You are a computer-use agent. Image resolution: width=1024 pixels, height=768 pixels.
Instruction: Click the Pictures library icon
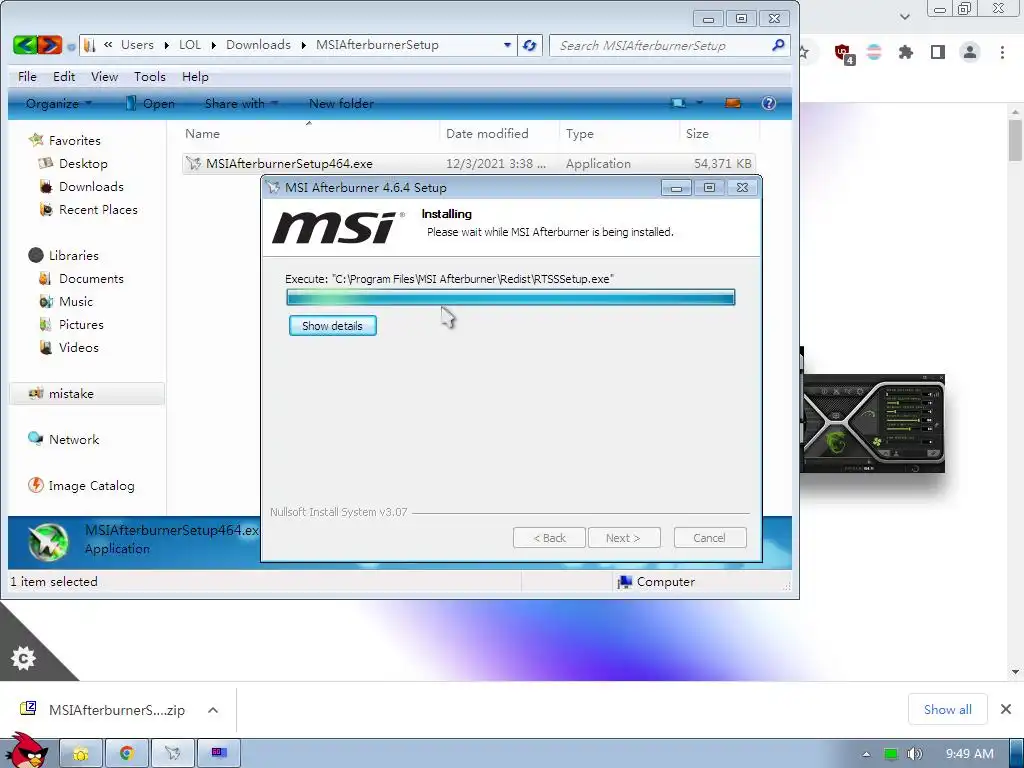45,325
